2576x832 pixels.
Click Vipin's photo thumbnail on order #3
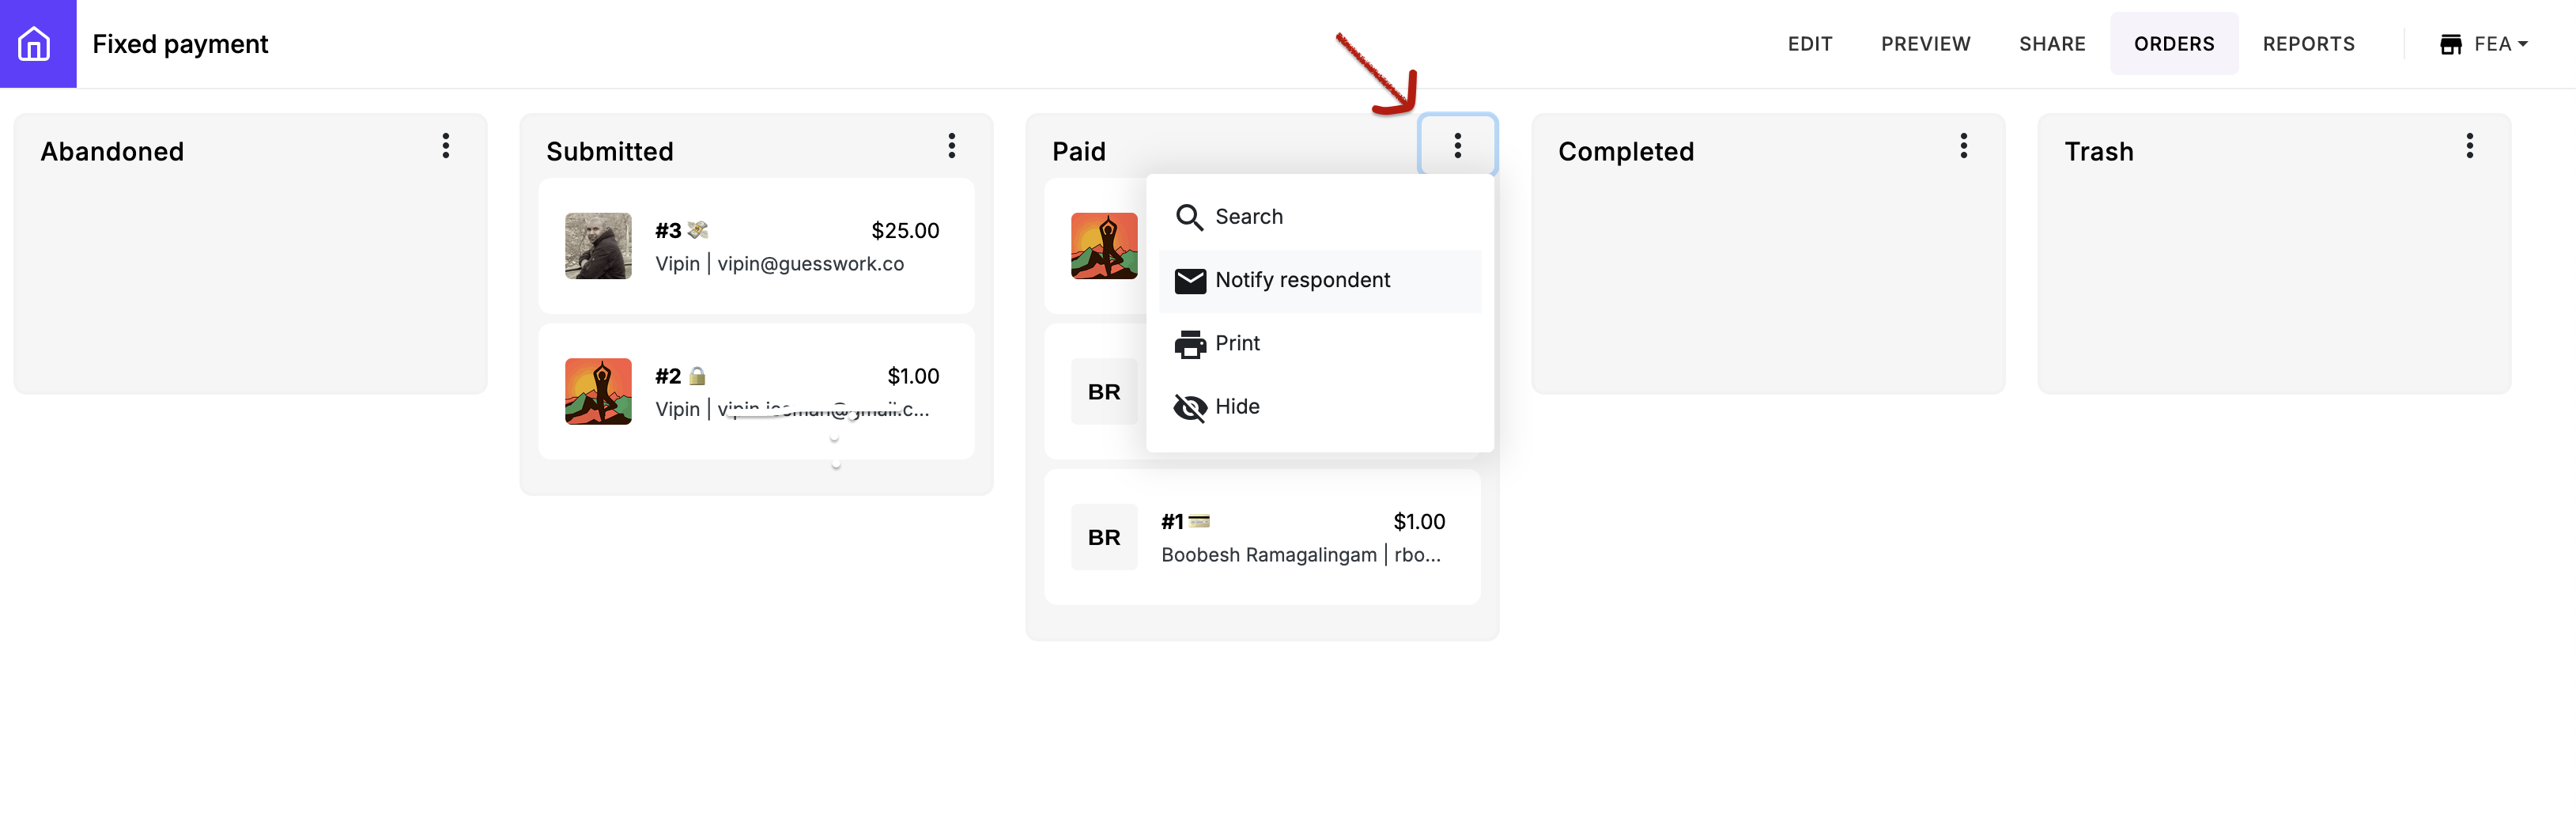(x=598, y=246)
